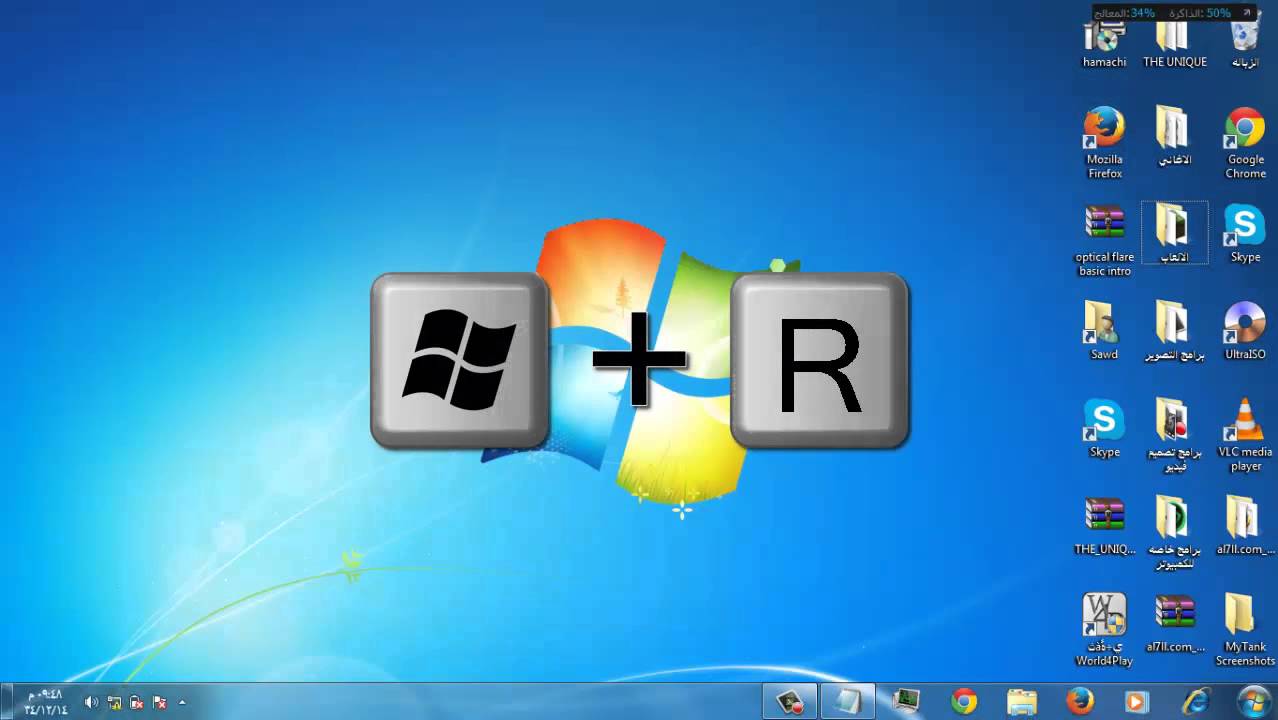Click the gadget's small arrow icon
The height and width of the screenshot is (720, 1278).
1247,12
